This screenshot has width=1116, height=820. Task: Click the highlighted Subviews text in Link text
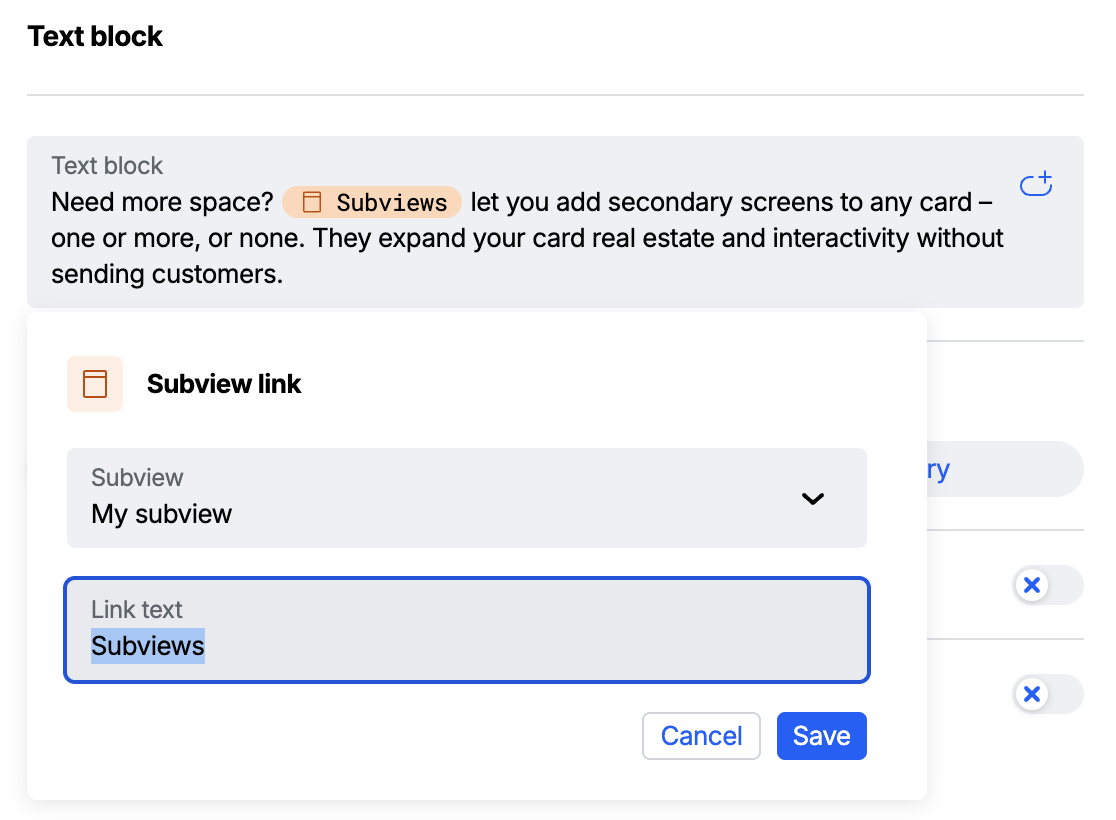click(x=148, y=646)
